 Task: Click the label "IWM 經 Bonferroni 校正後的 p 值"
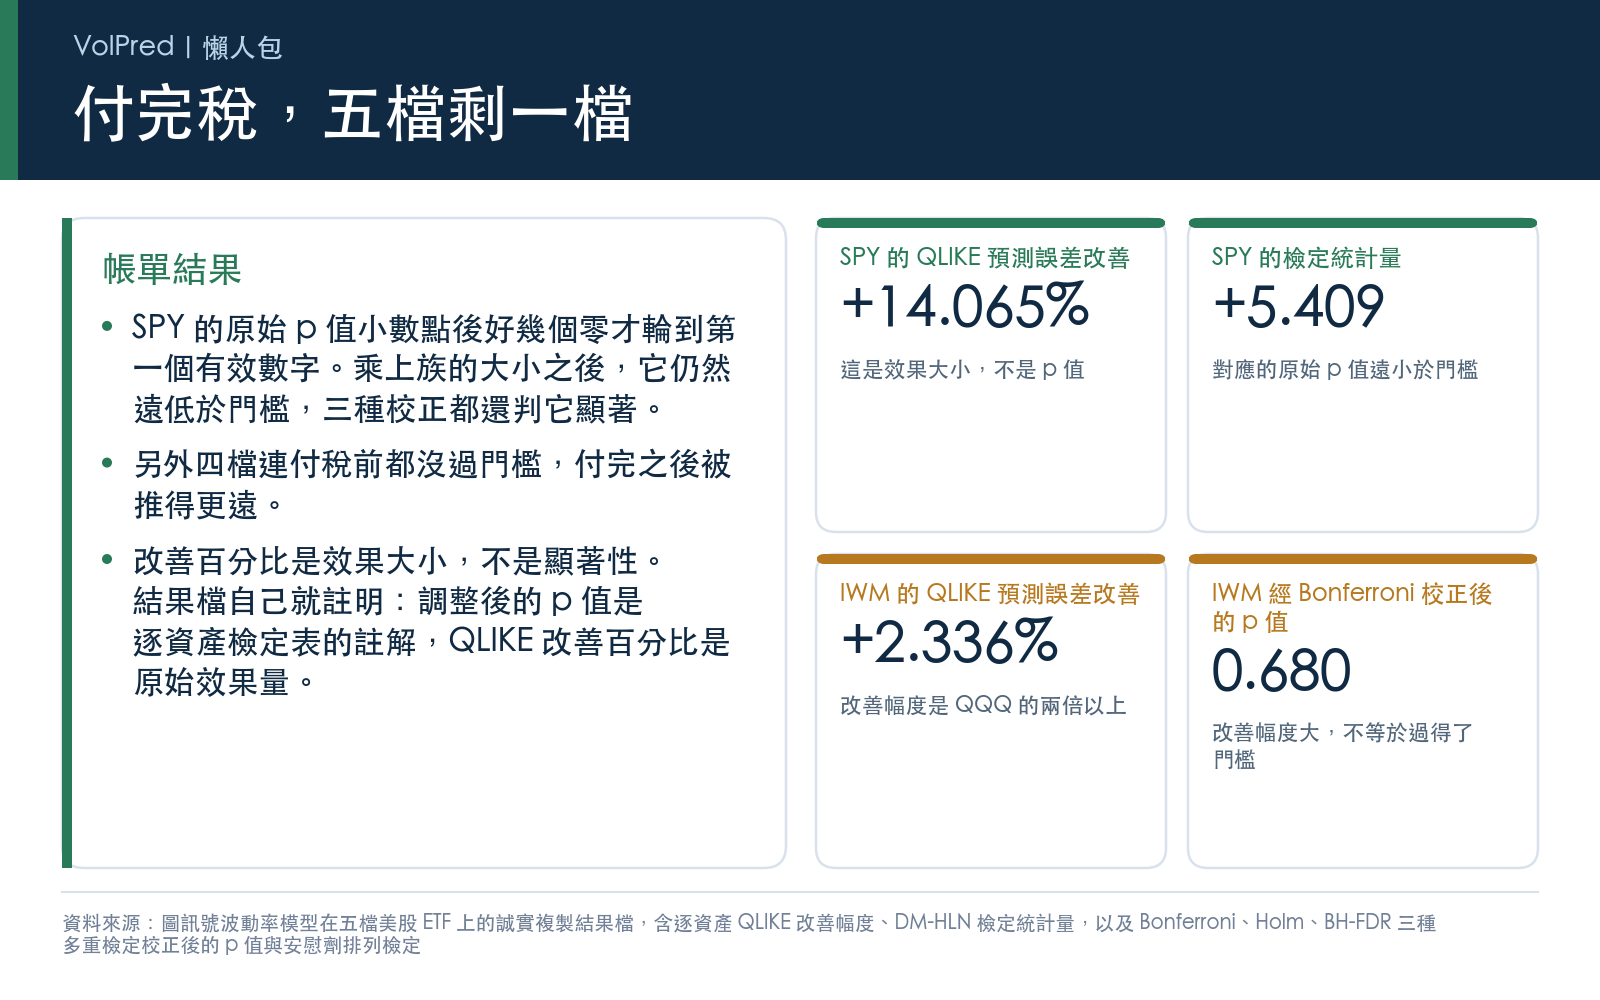point(1352,607)
